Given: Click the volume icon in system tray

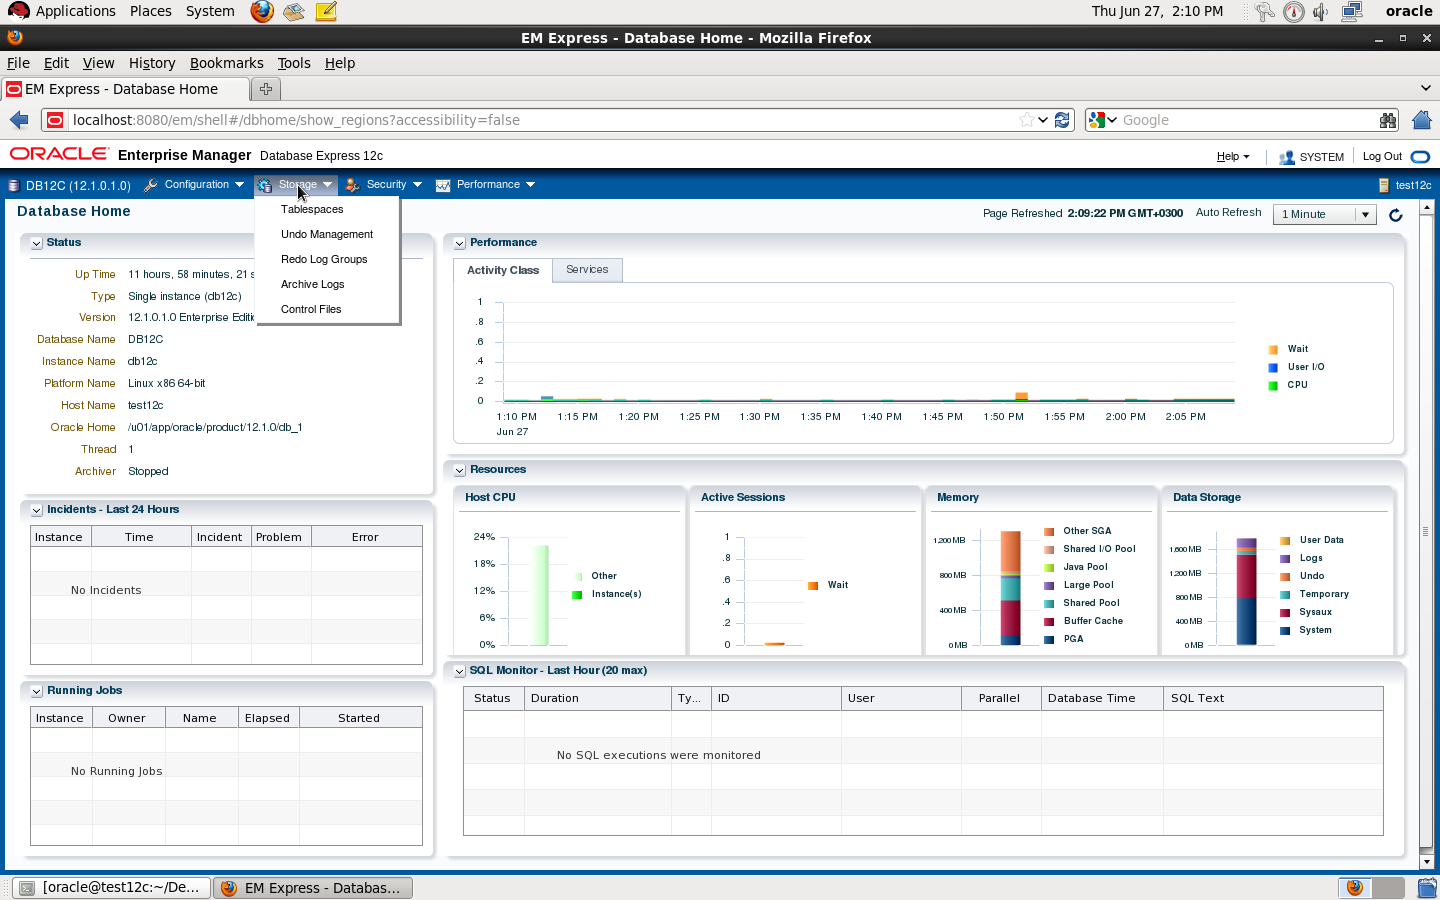Looking at the screenshot, I should click(x=1321, y=12).
